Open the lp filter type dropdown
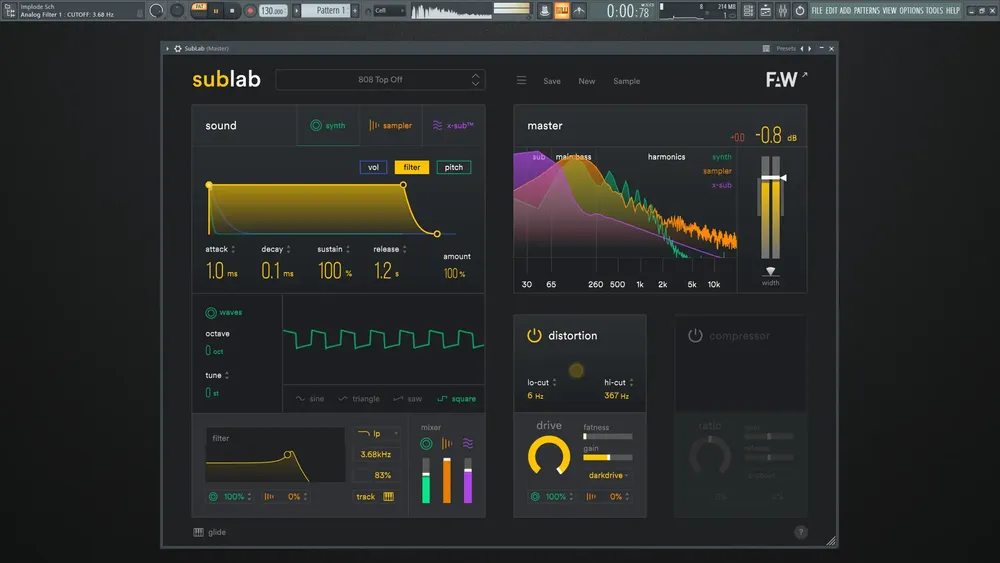This screenshot has height=563, width=1000. tap(377, 434)
